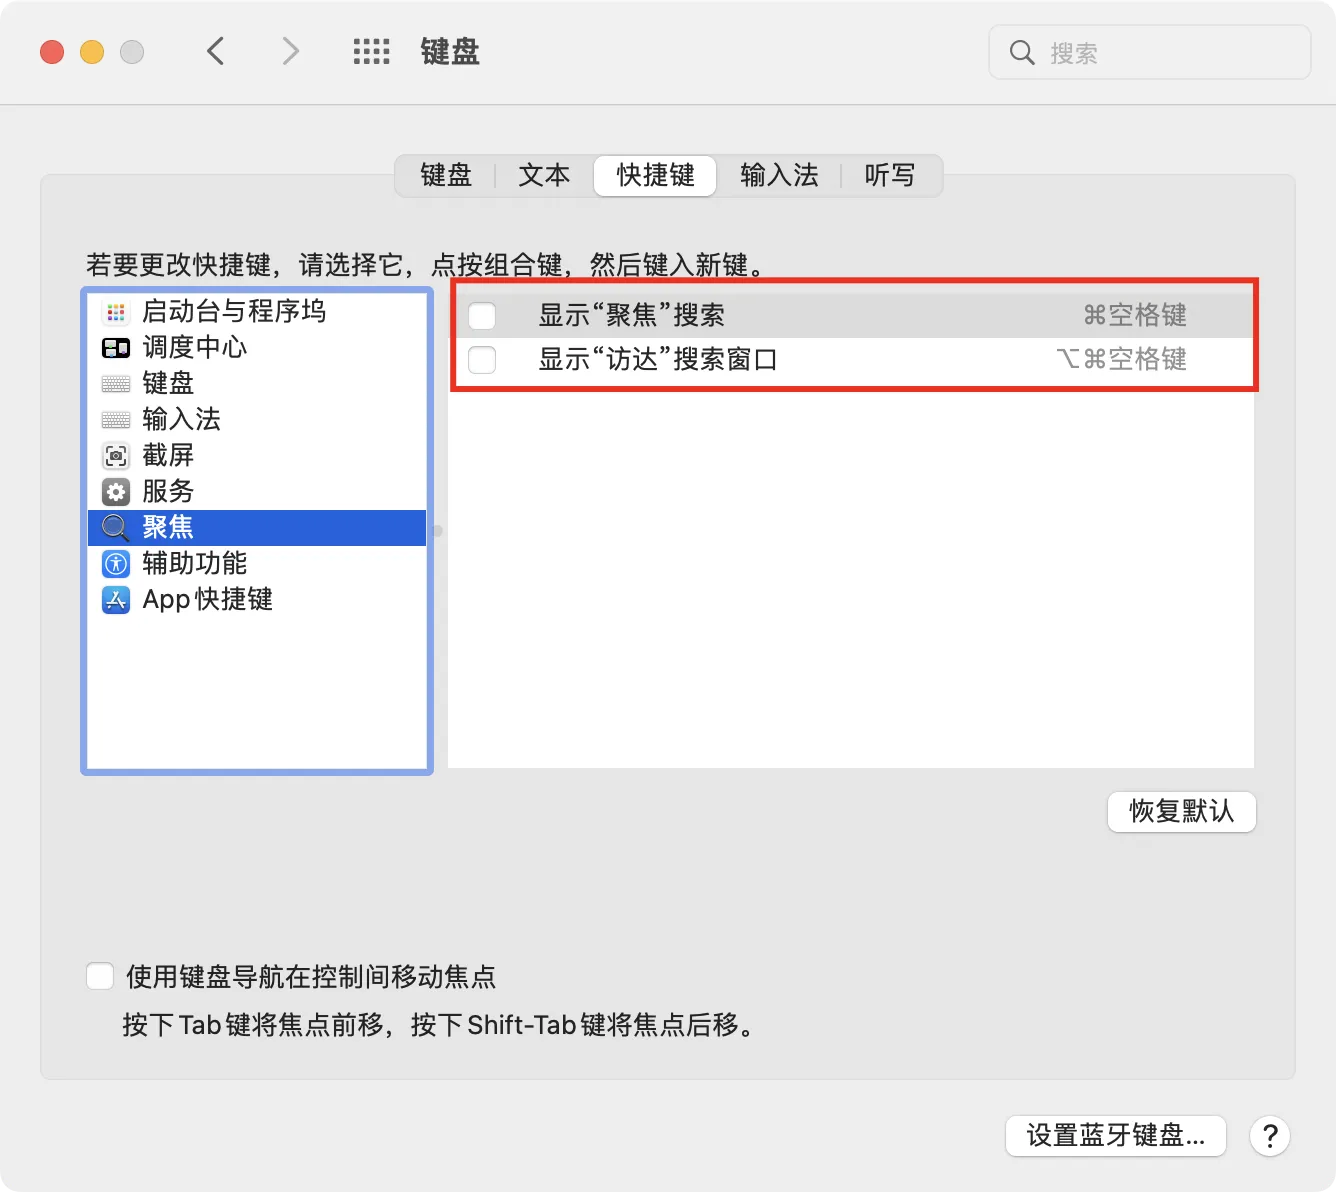
Task: Click the Accessibility icon (辅助功能)
Action: click(x=116, y=564)
